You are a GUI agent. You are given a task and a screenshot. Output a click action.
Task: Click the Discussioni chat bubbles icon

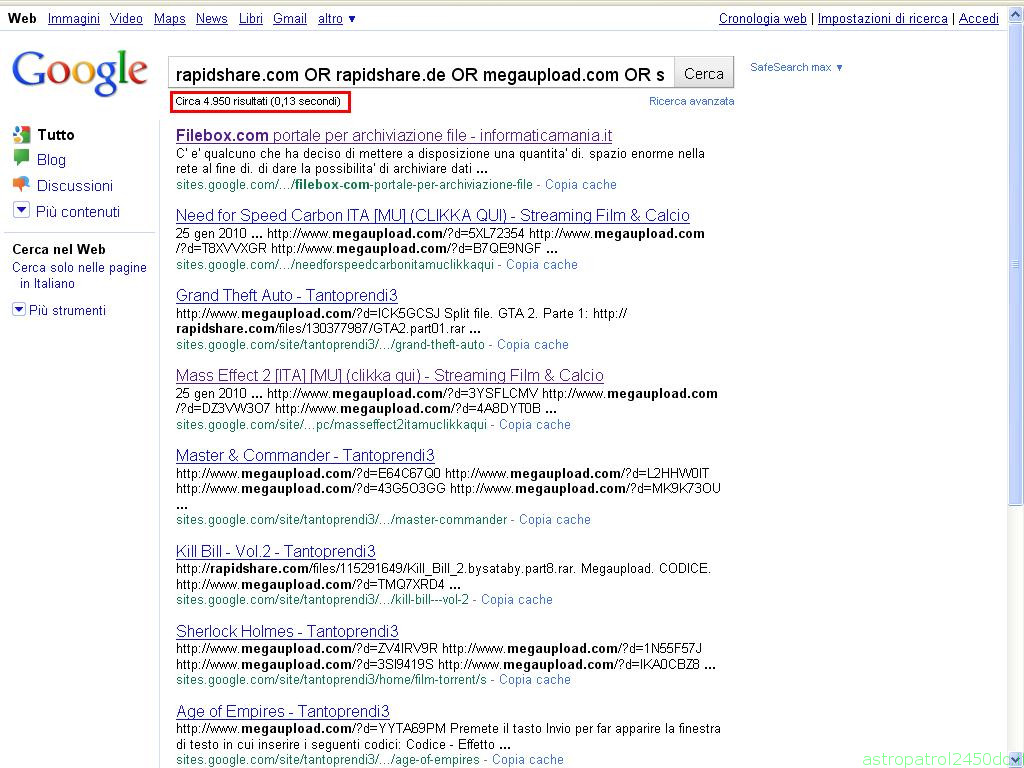22,185
